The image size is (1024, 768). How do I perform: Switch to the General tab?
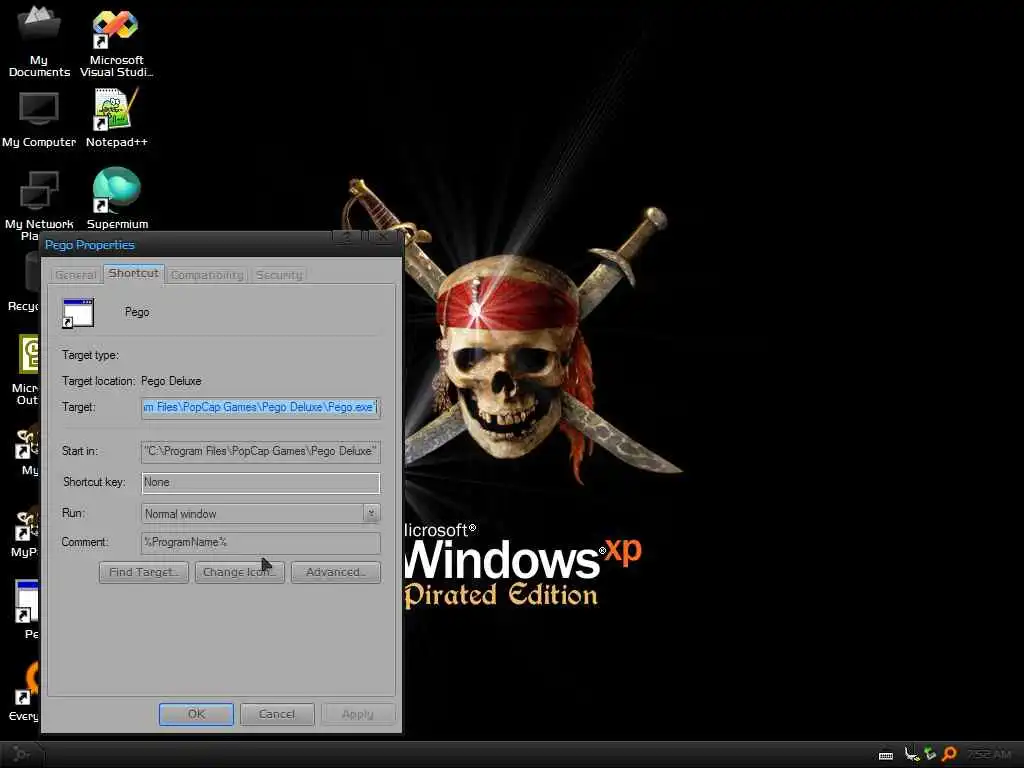pos(76,275)
